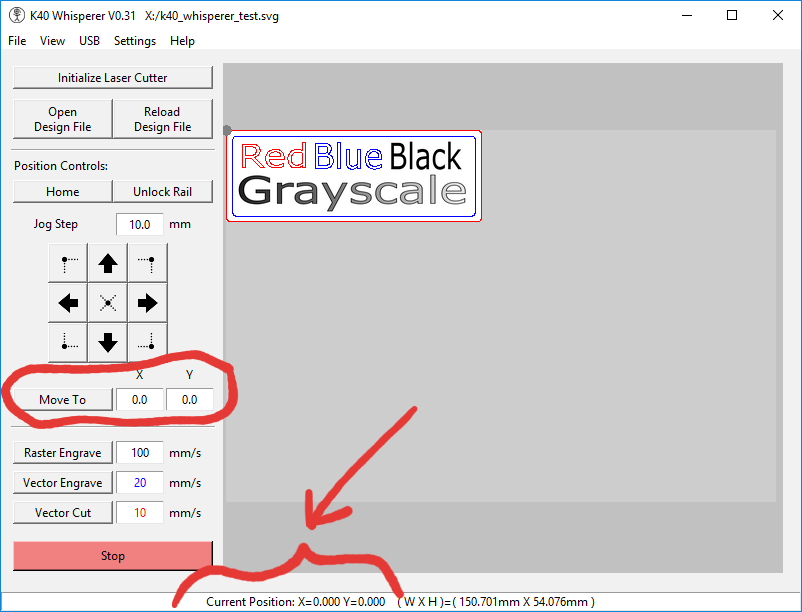Focus the Move To X field
This screenshot has height=612, width=802.
140,399
